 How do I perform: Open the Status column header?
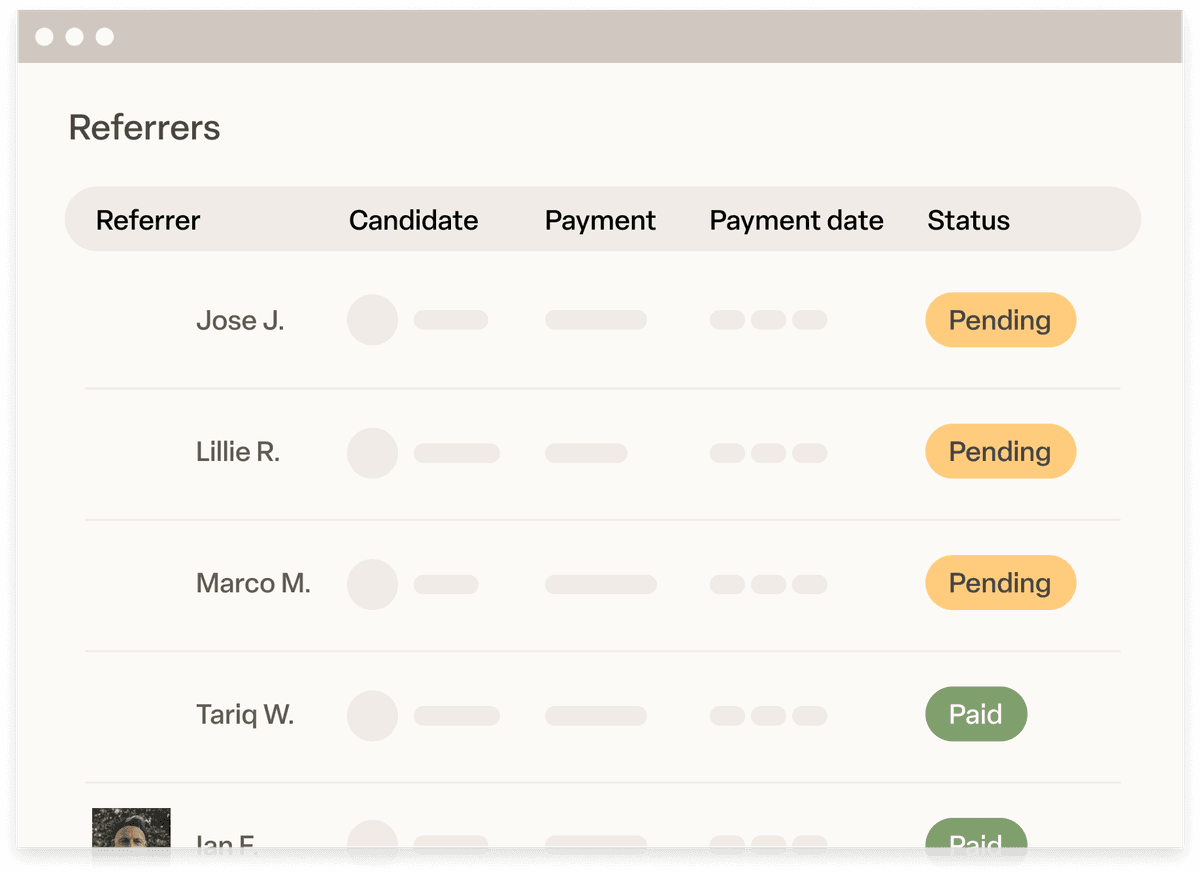pos(968,220)
